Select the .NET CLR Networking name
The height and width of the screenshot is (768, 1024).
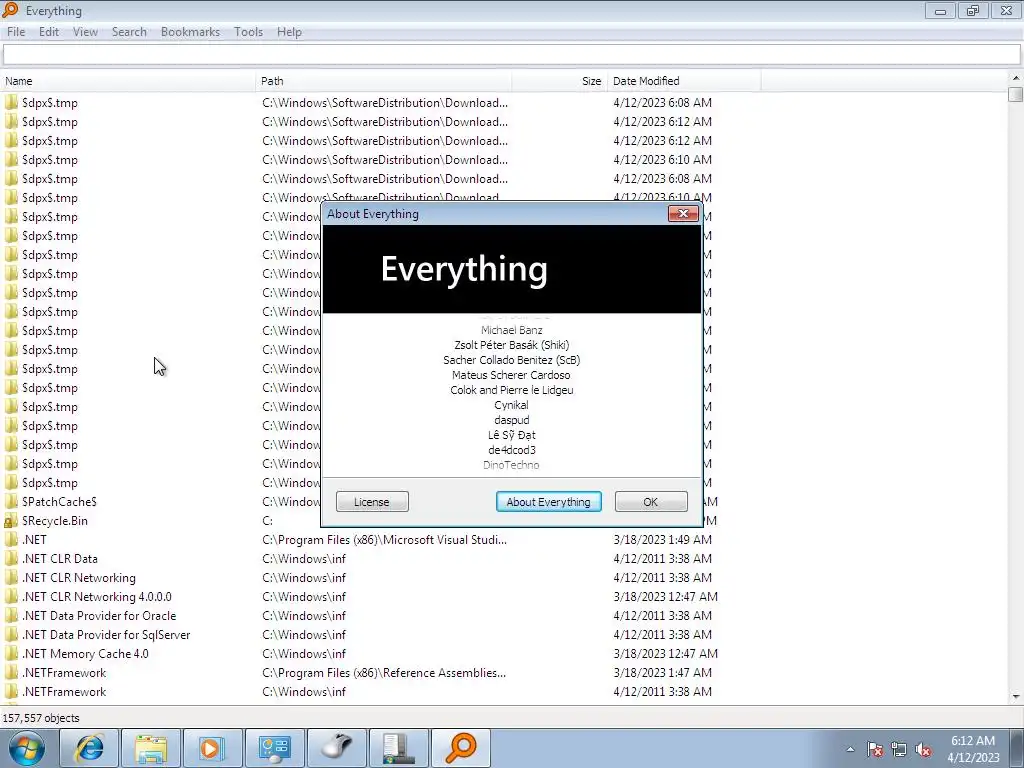[x=79, y=577]
